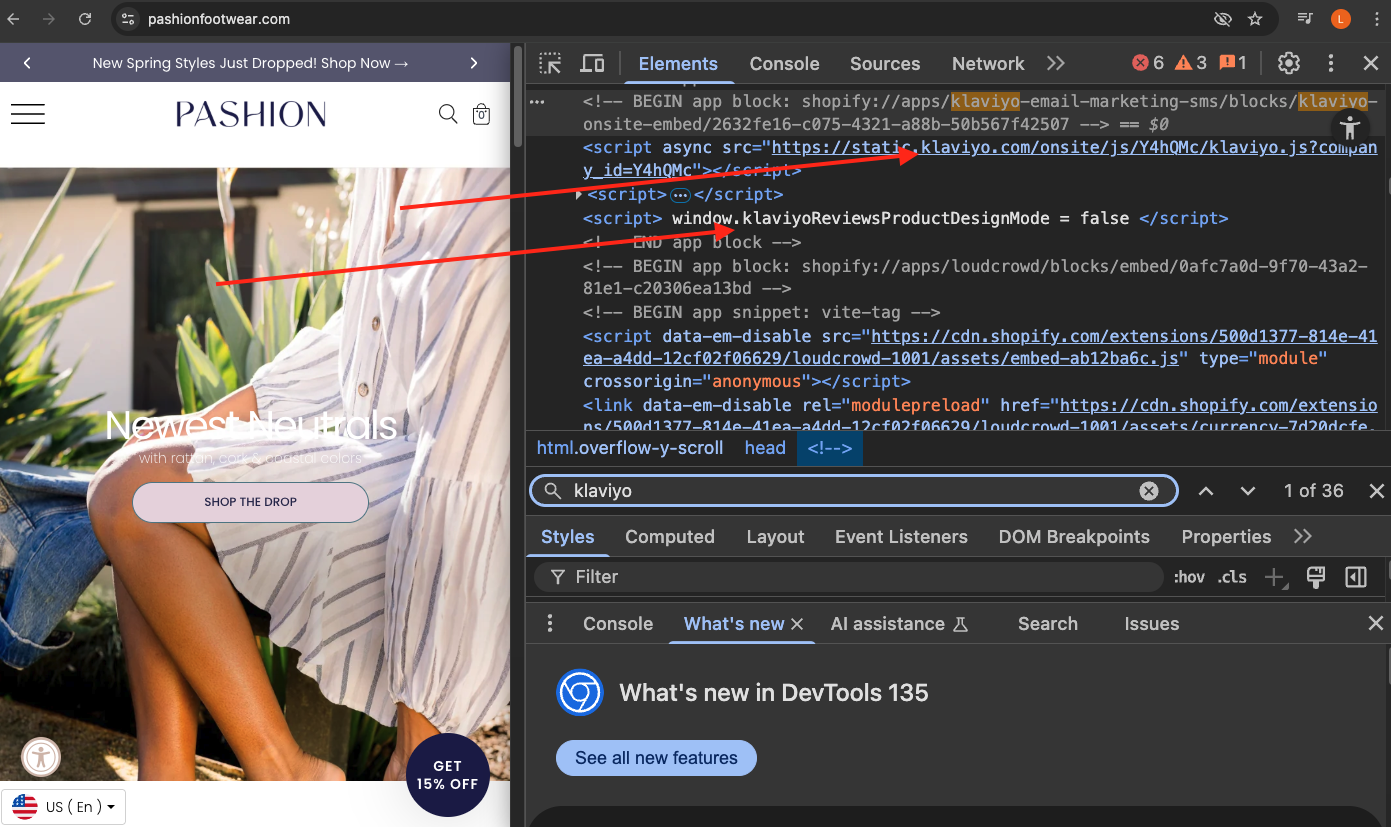Screen dimensions: 1391x827
Task: Open the hamburger menu on Pashion site
Action: tap(28, 114)
